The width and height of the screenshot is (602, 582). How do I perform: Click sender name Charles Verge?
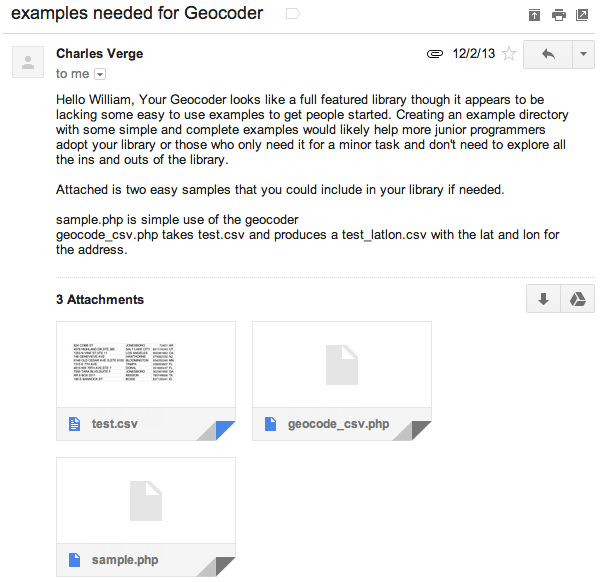click(100, 54)
